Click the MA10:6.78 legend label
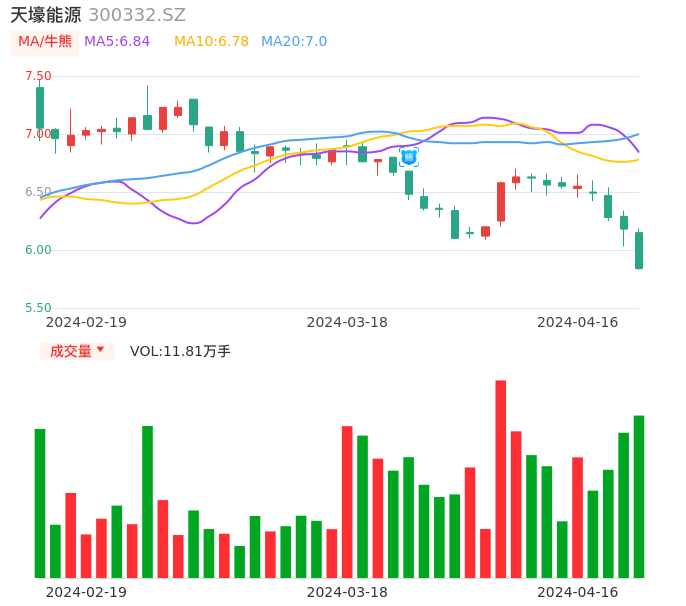Viewport: 686px width, 606px height. pyautogui.click(x=211, y=42)
